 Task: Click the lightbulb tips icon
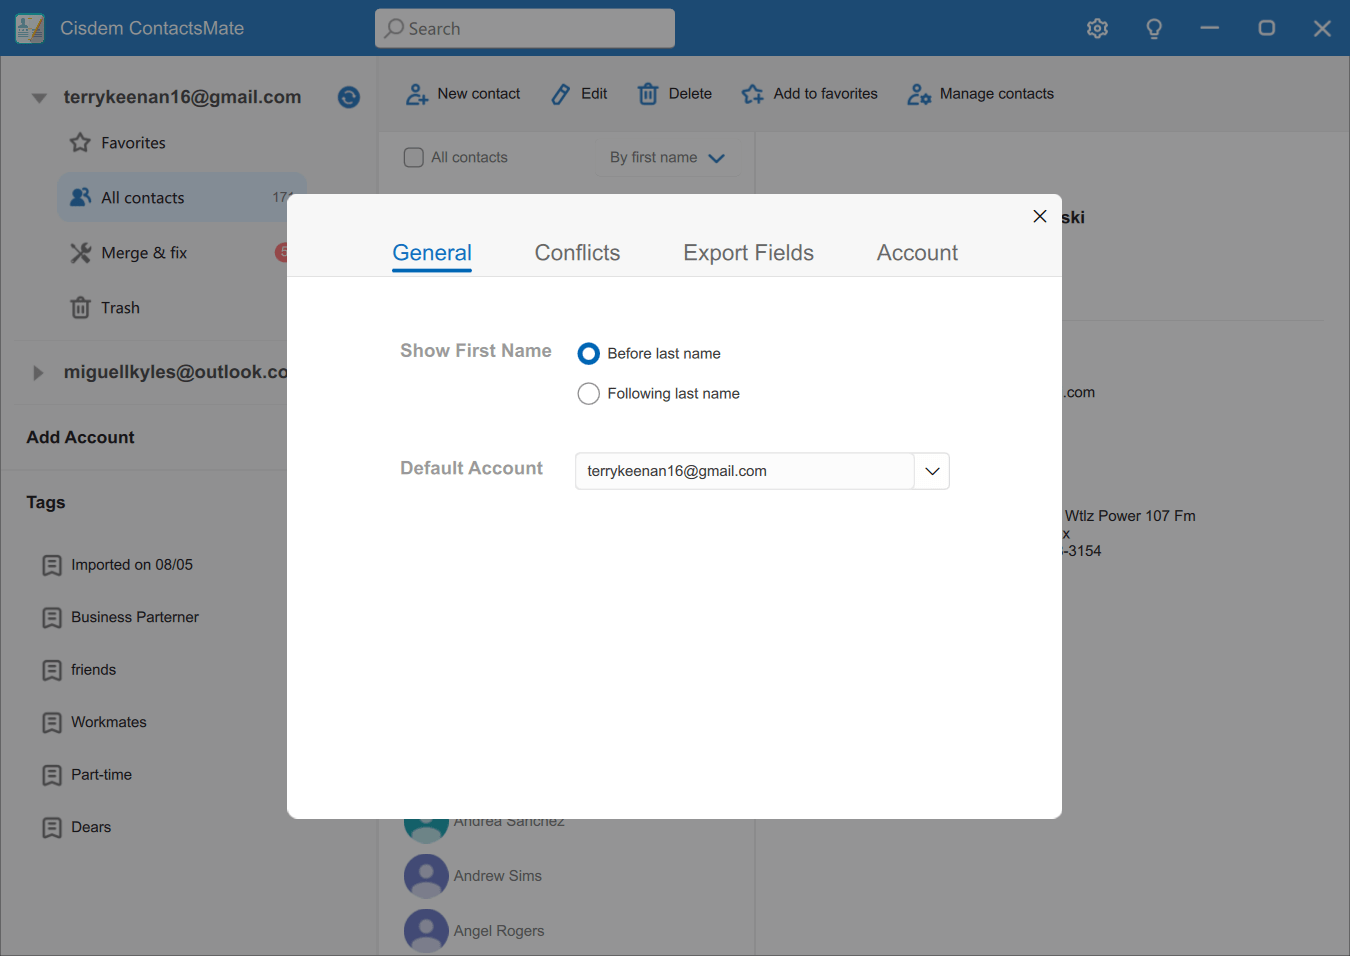point(1154,28)
